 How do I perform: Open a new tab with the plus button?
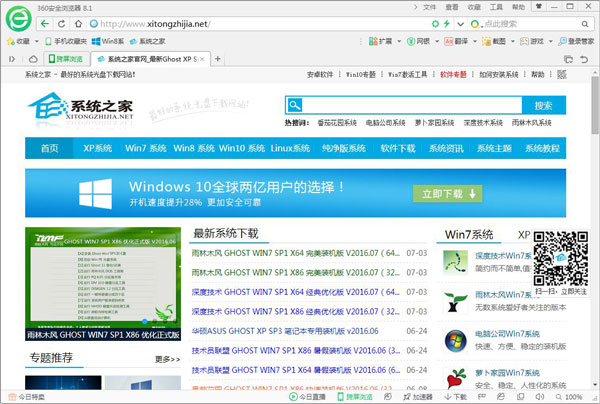[218, 59]
